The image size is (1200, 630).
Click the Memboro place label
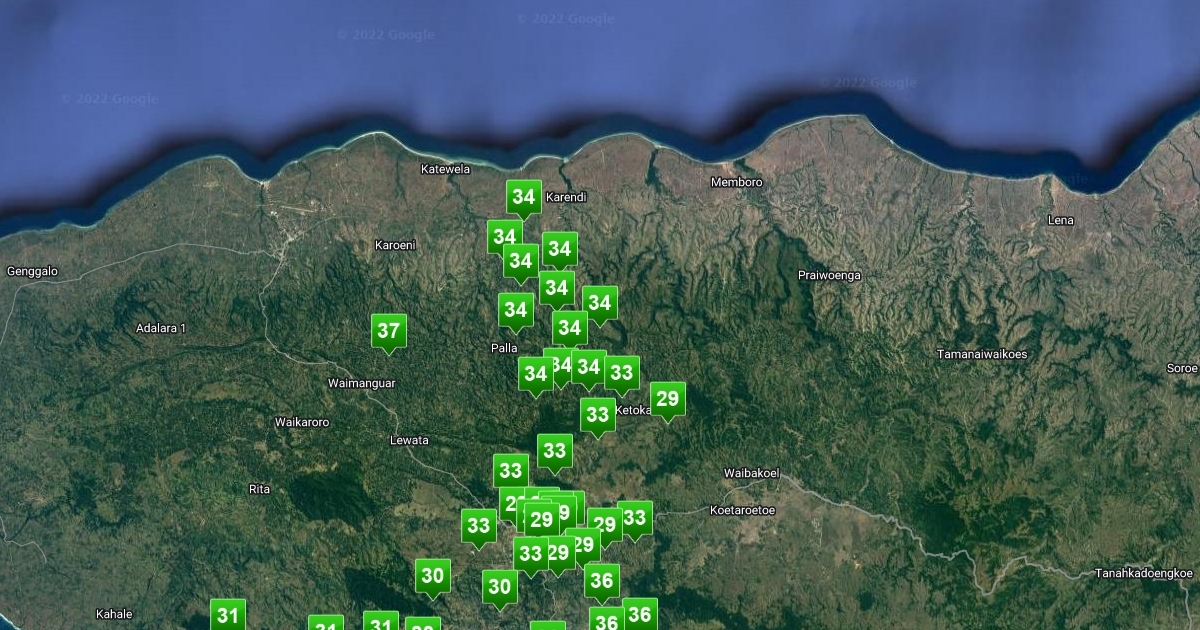point(737,182)
